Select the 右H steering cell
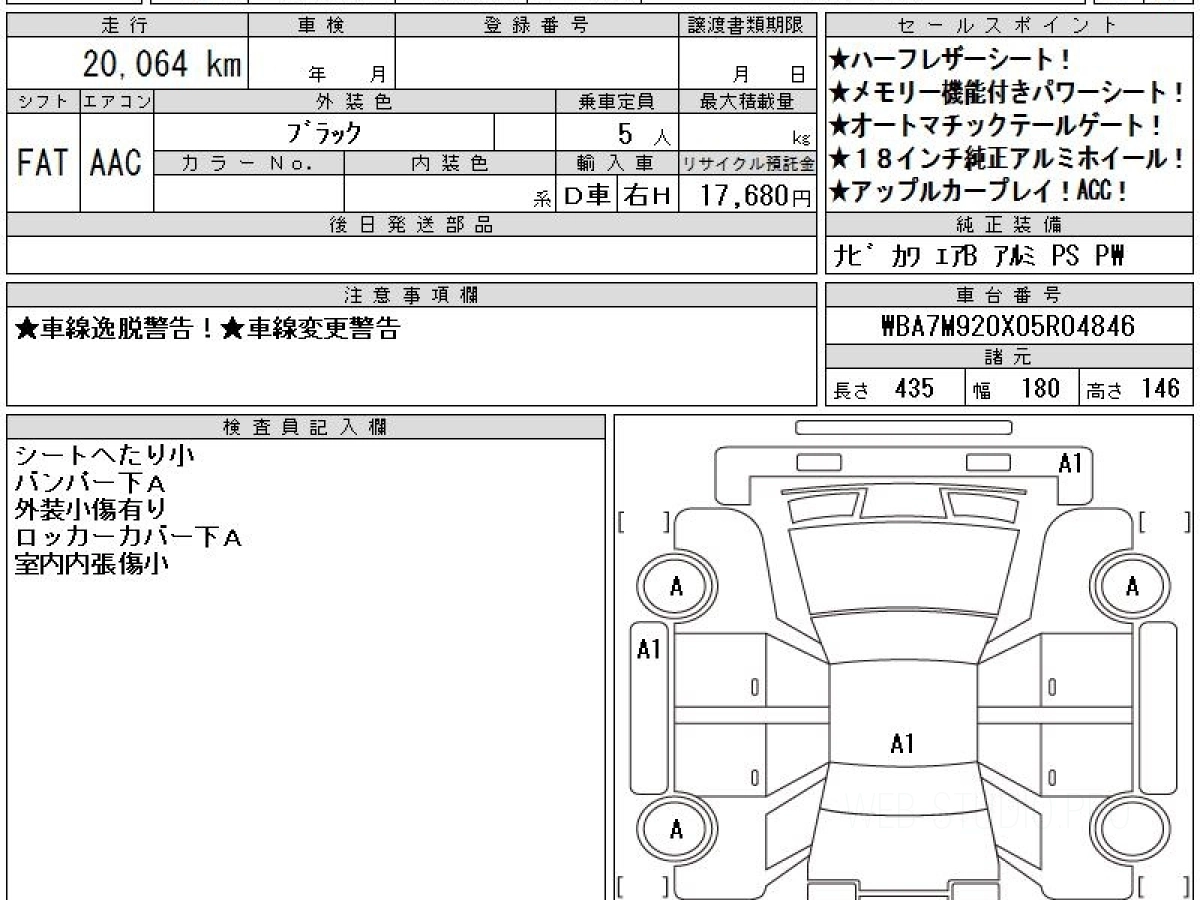Screen dimensions: 1200x900 tap(648, 194)
